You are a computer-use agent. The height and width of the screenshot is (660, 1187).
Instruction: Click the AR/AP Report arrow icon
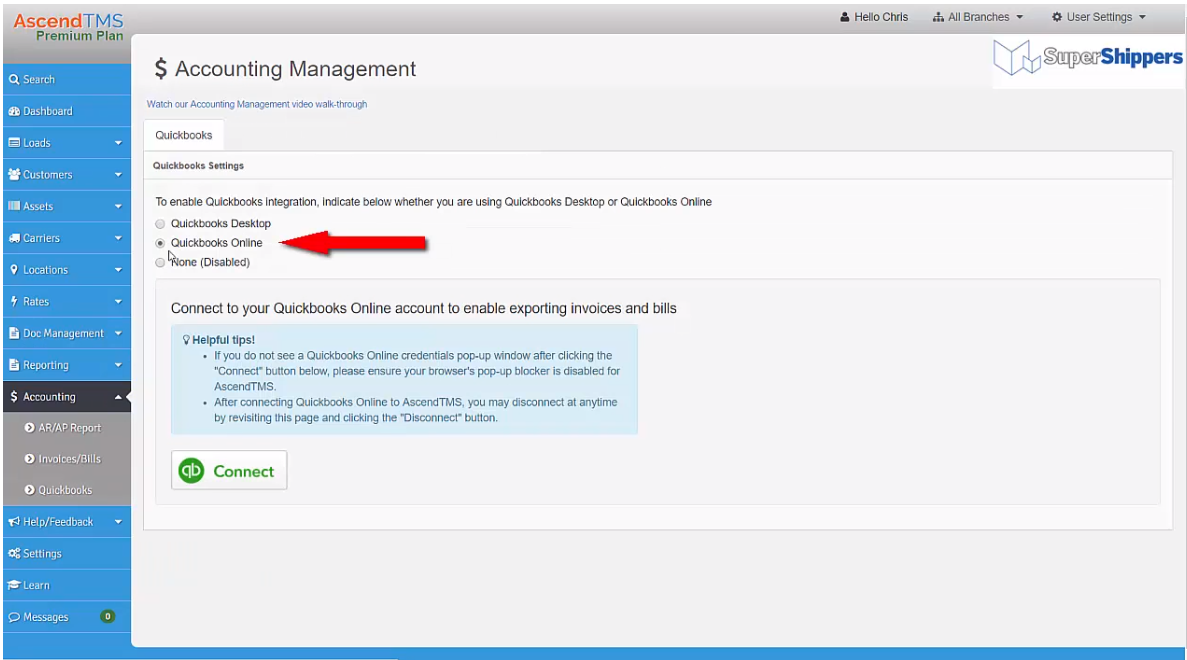(x=30, y=428)
